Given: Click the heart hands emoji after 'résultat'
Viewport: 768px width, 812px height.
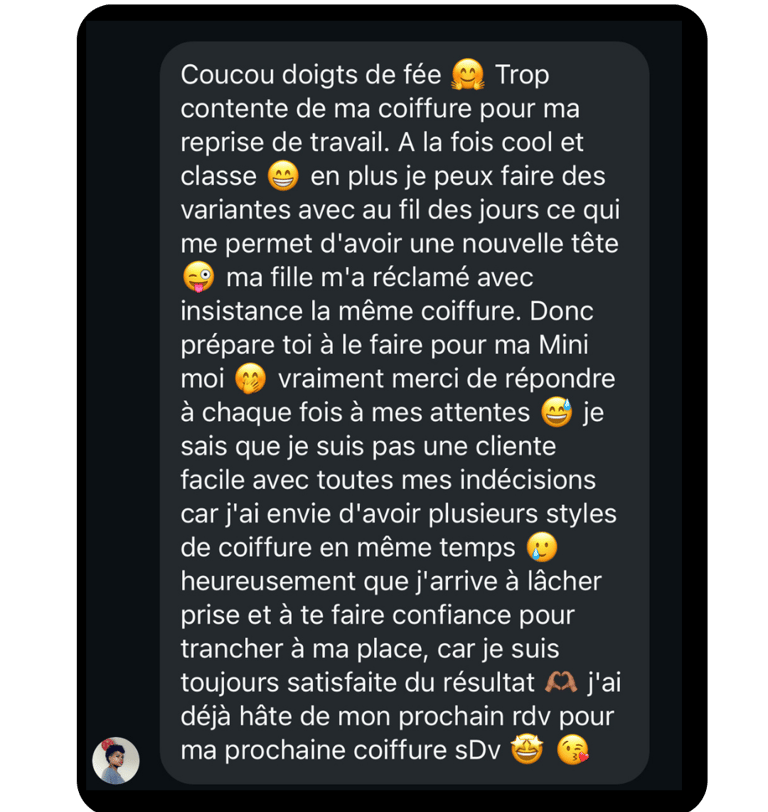Looking at the screenshot, I should (561, 682).
